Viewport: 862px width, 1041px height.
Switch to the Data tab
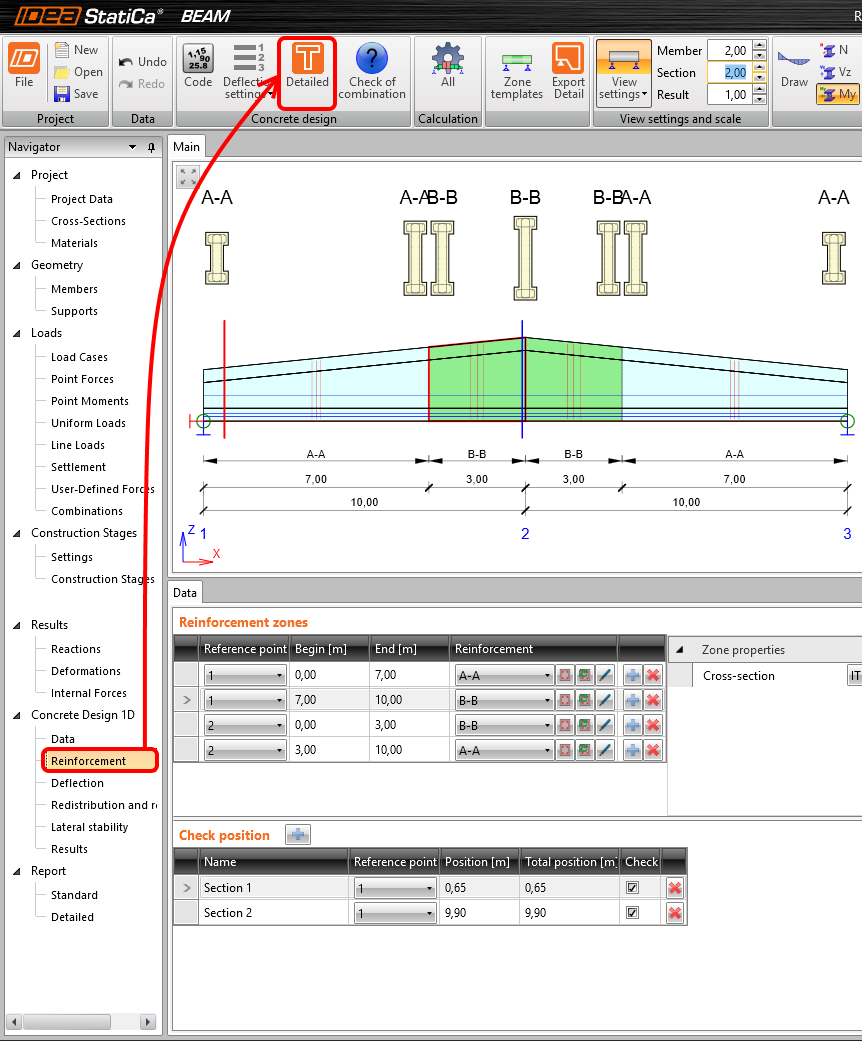tap(185, 593)
